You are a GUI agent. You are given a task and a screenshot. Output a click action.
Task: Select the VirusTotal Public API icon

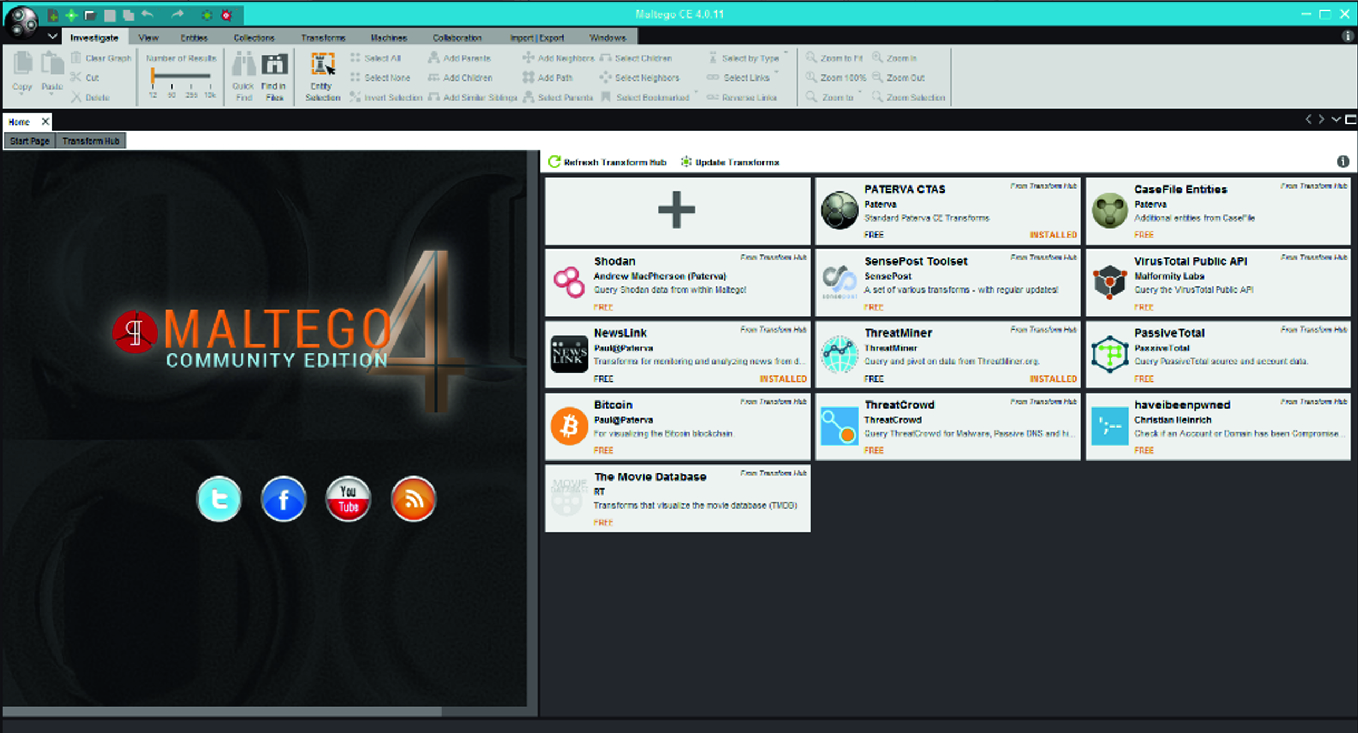[1109, 282]
